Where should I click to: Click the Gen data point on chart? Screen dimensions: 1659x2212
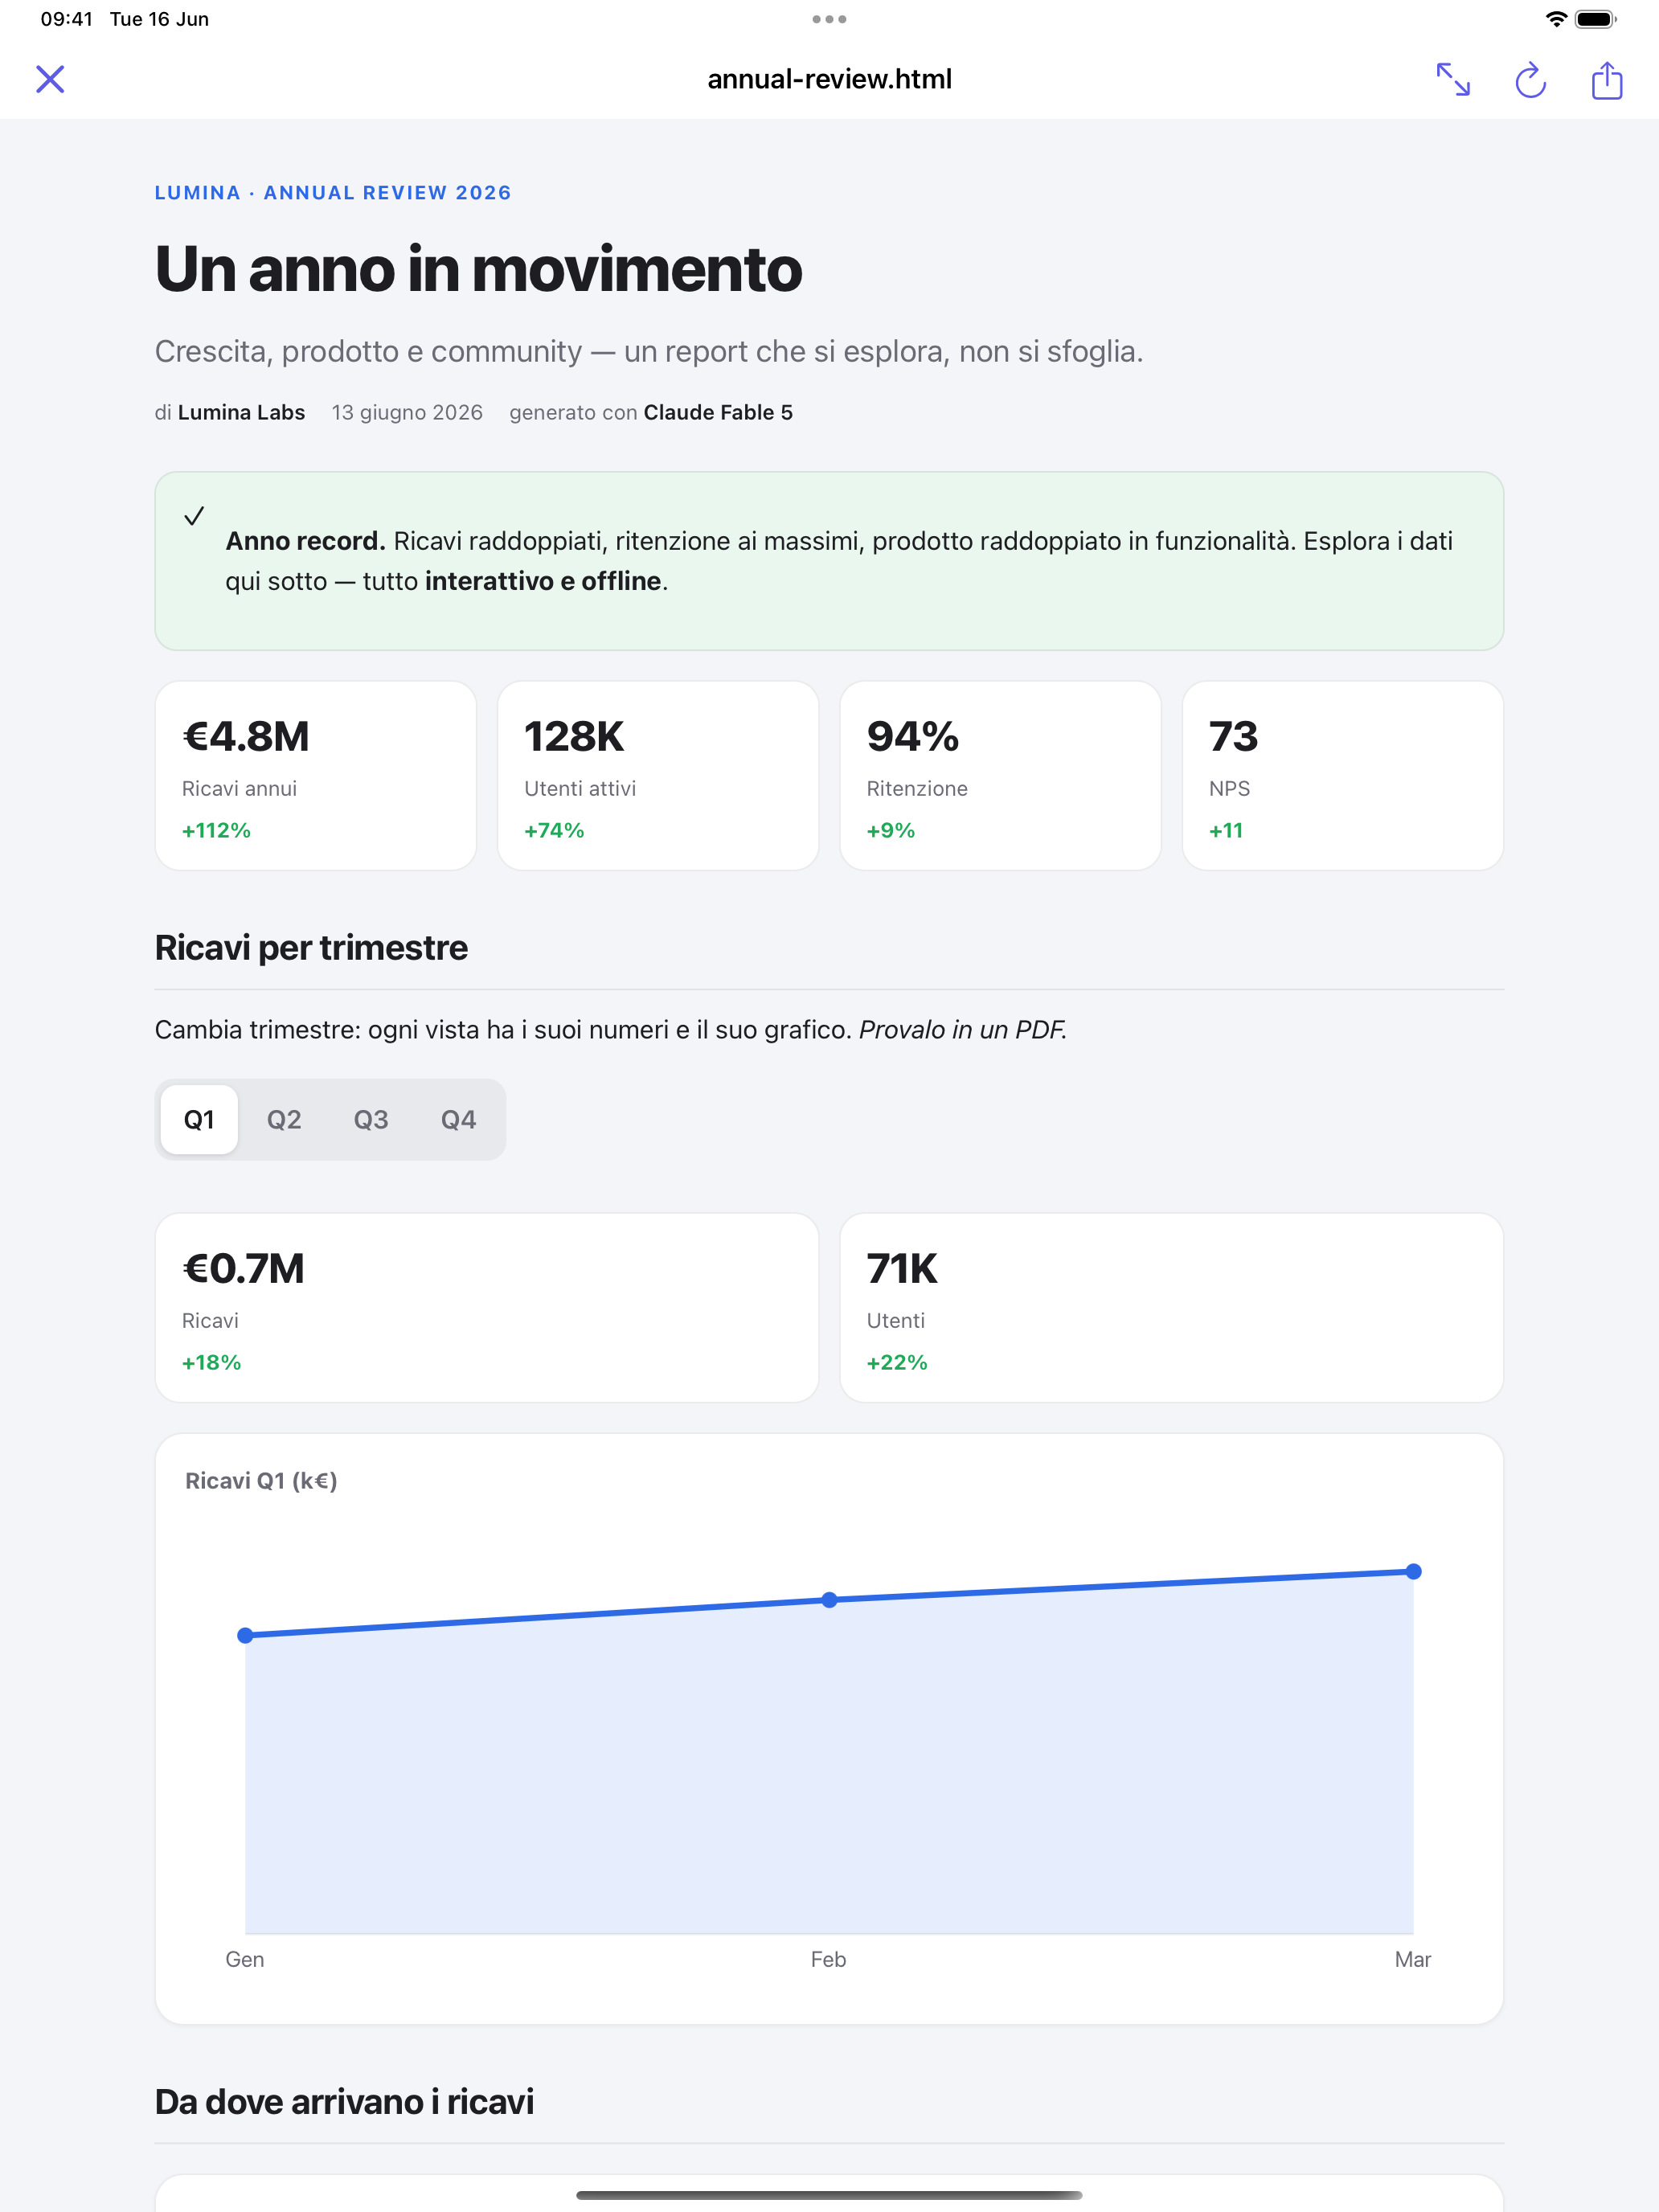(x=245, y=1635)
